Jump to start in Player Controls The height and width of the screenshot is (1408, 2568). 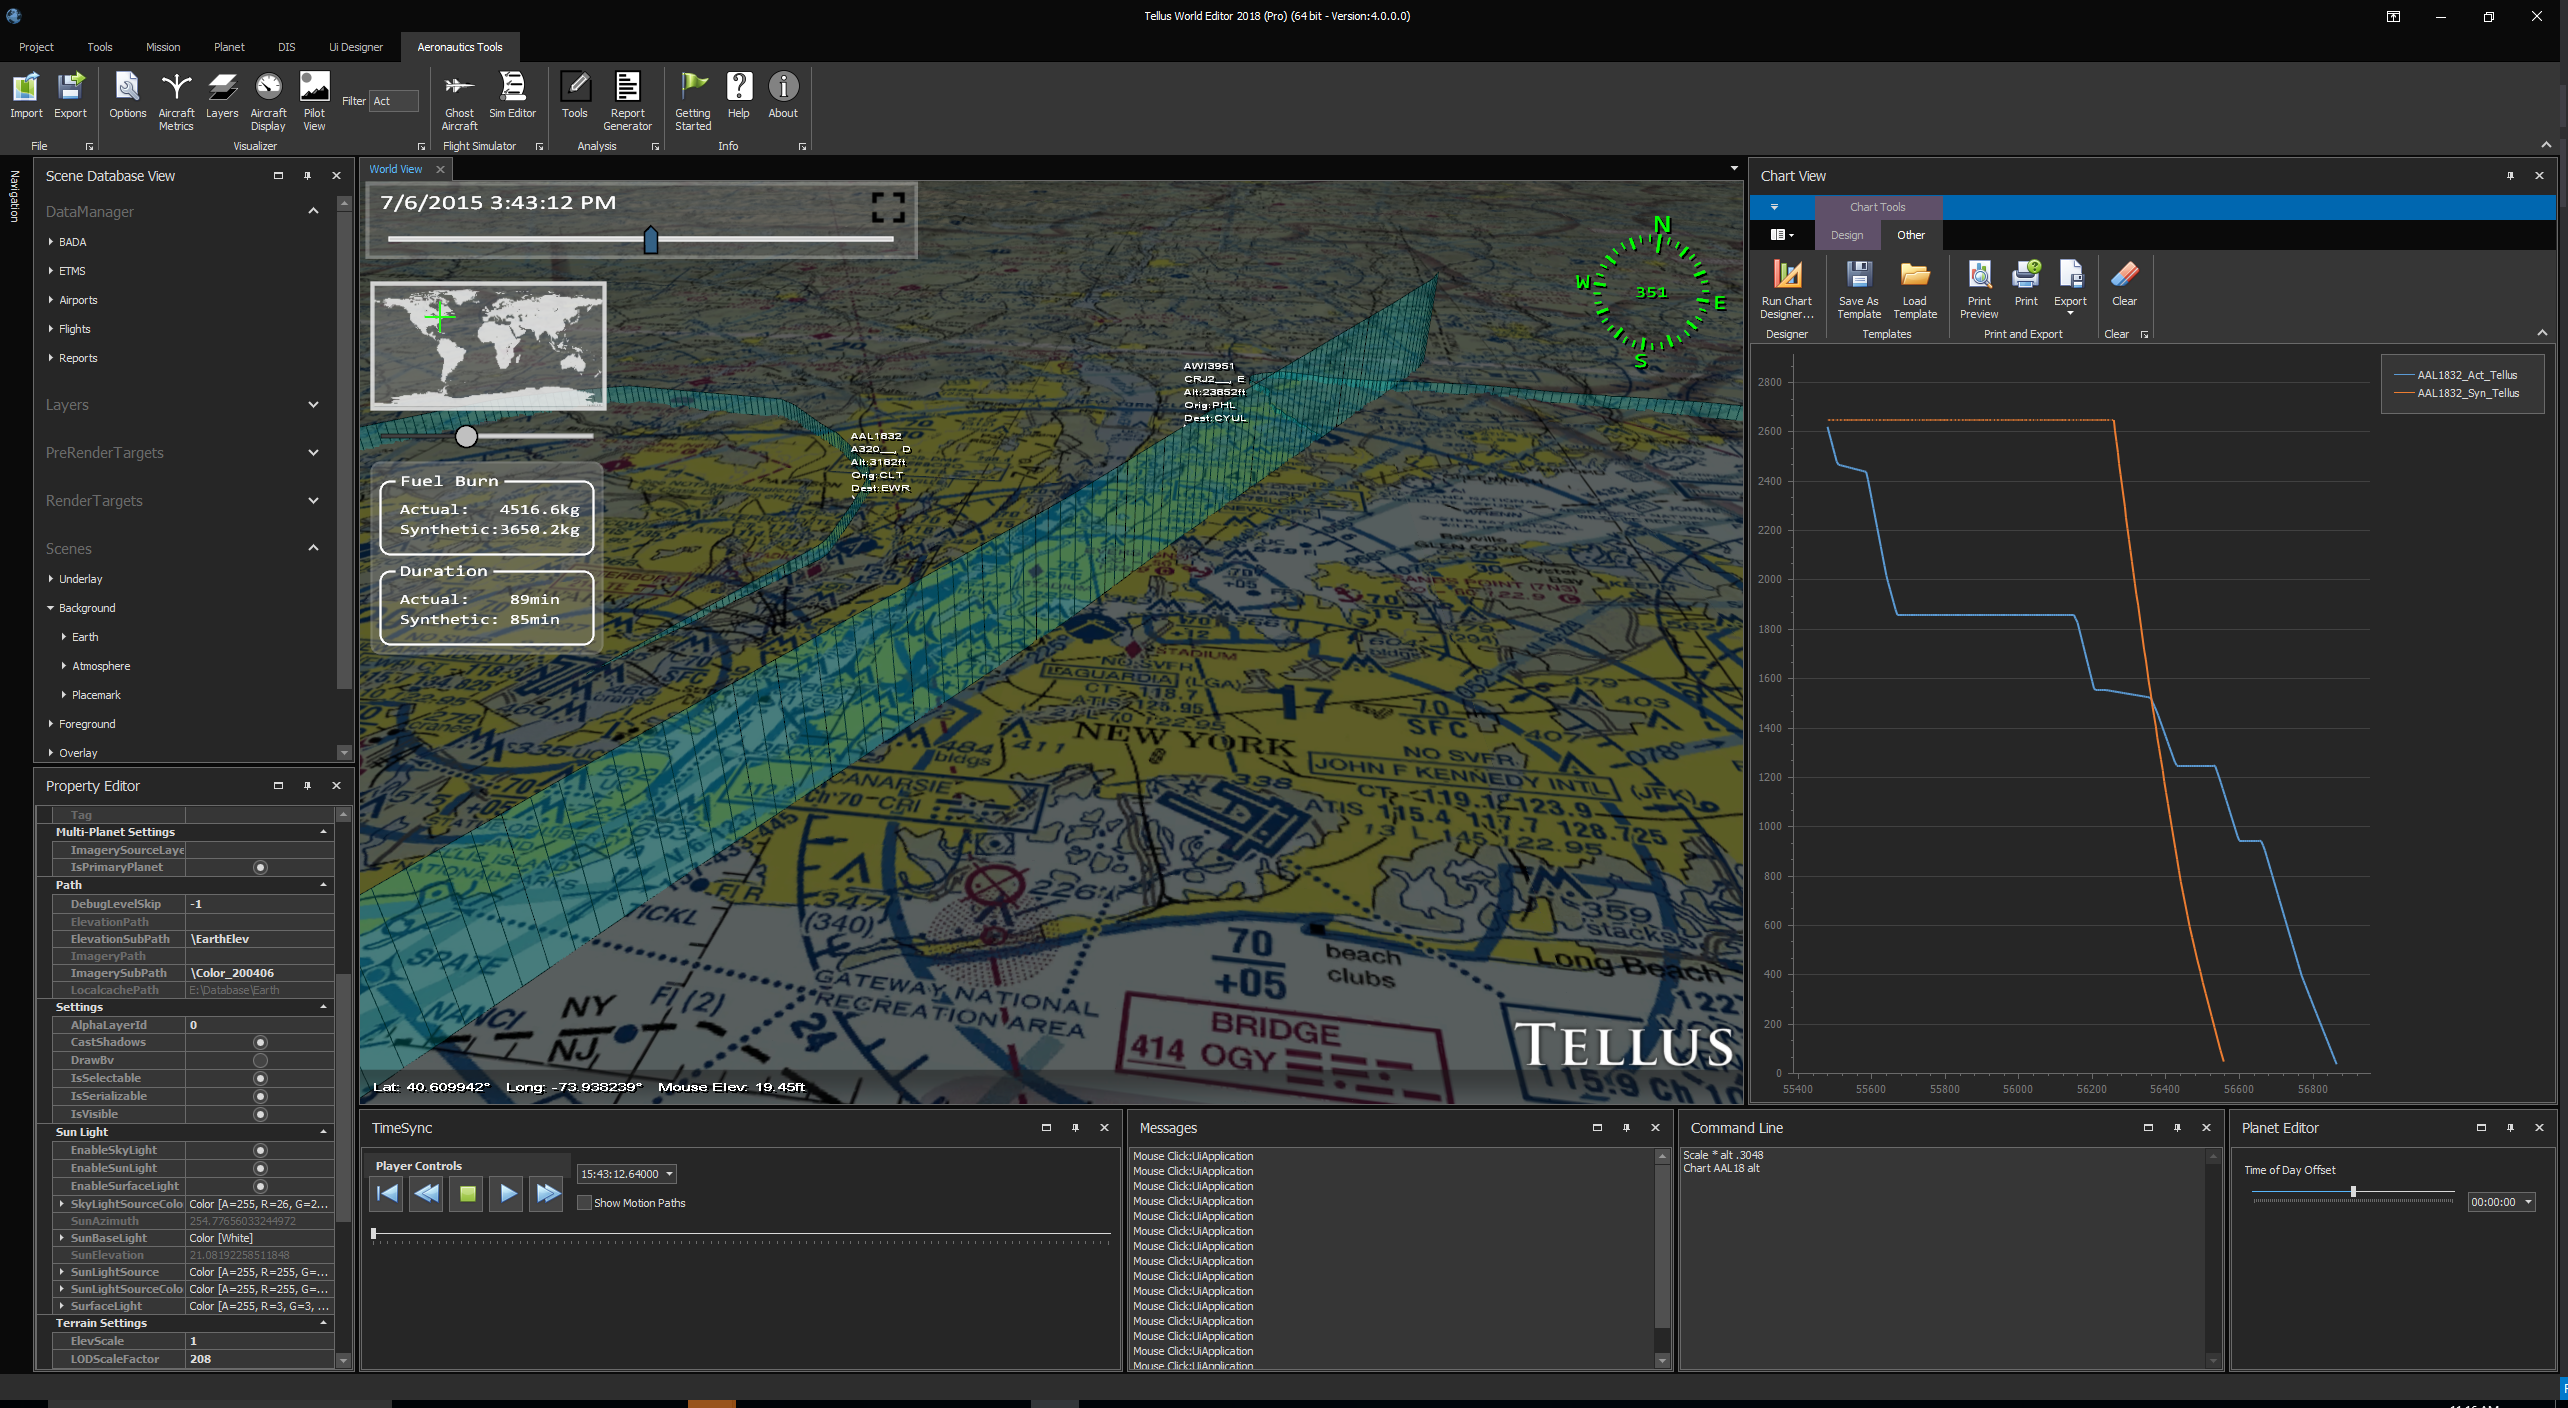pos(387,1193)
